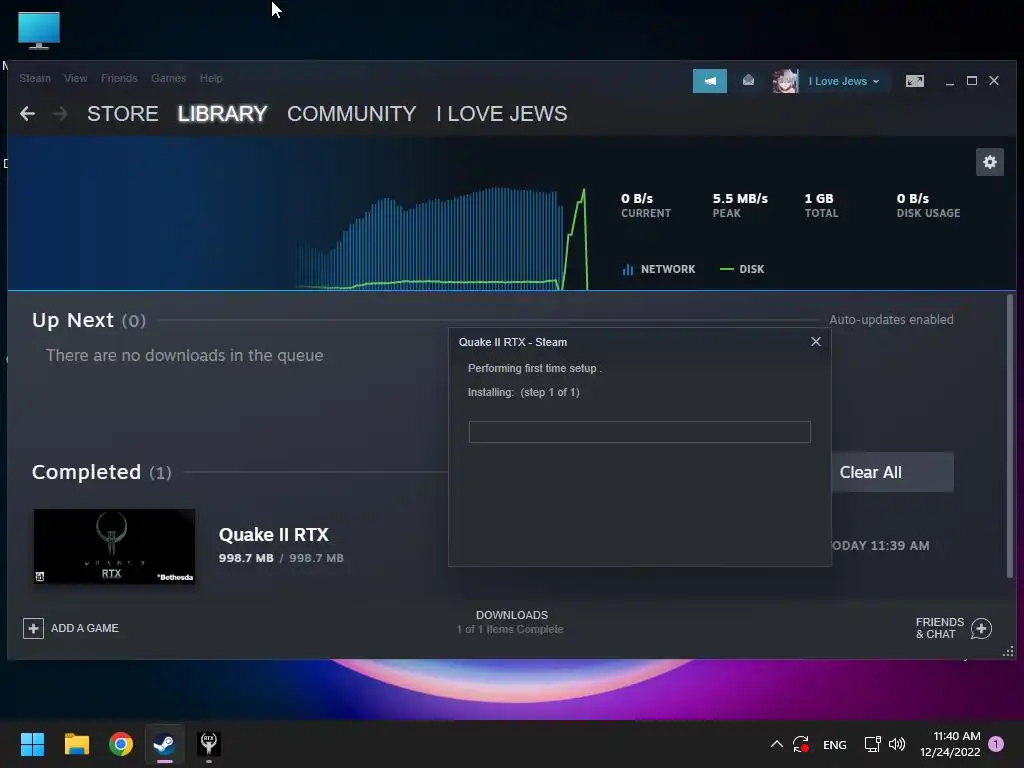Enter Big Picture mode icon
Screen dimensions: 1024x768
coord(915,81)
